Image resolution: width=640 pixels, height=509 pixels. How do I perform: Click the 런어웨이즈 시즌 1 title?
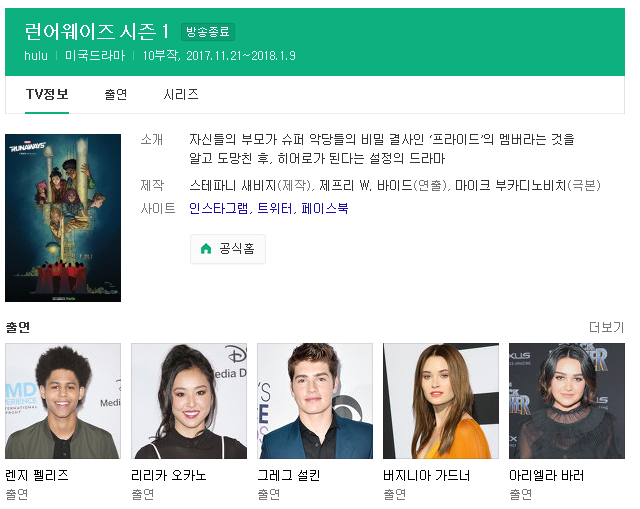pos(97,31)
